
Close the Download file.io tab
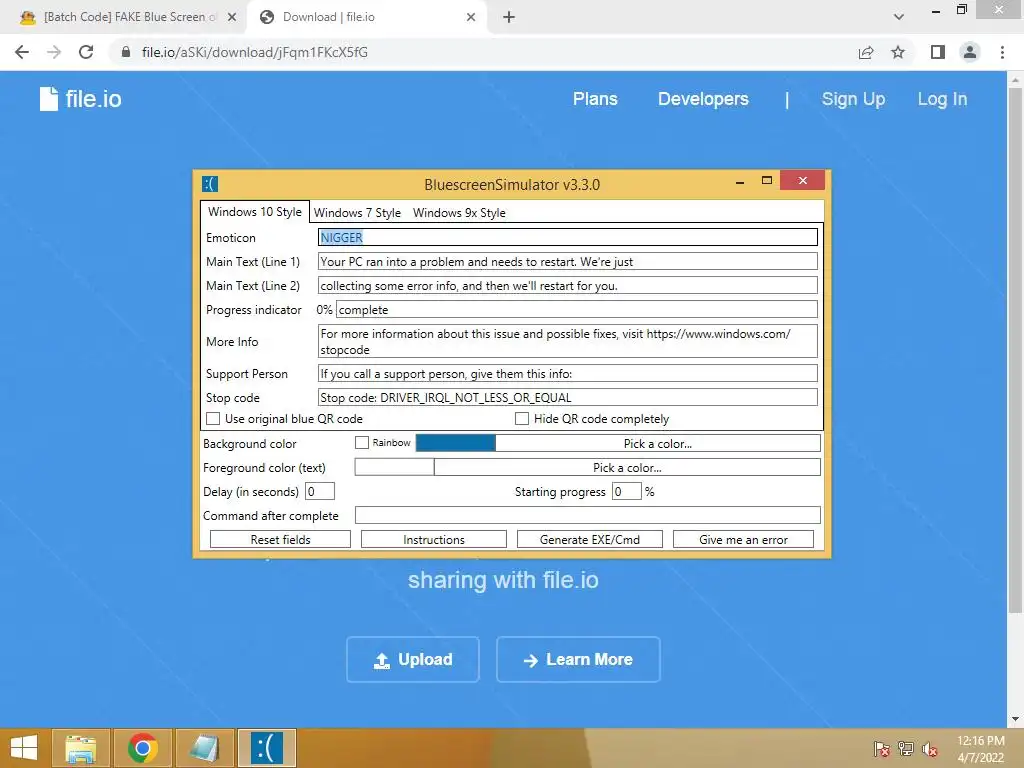[471, 17]
